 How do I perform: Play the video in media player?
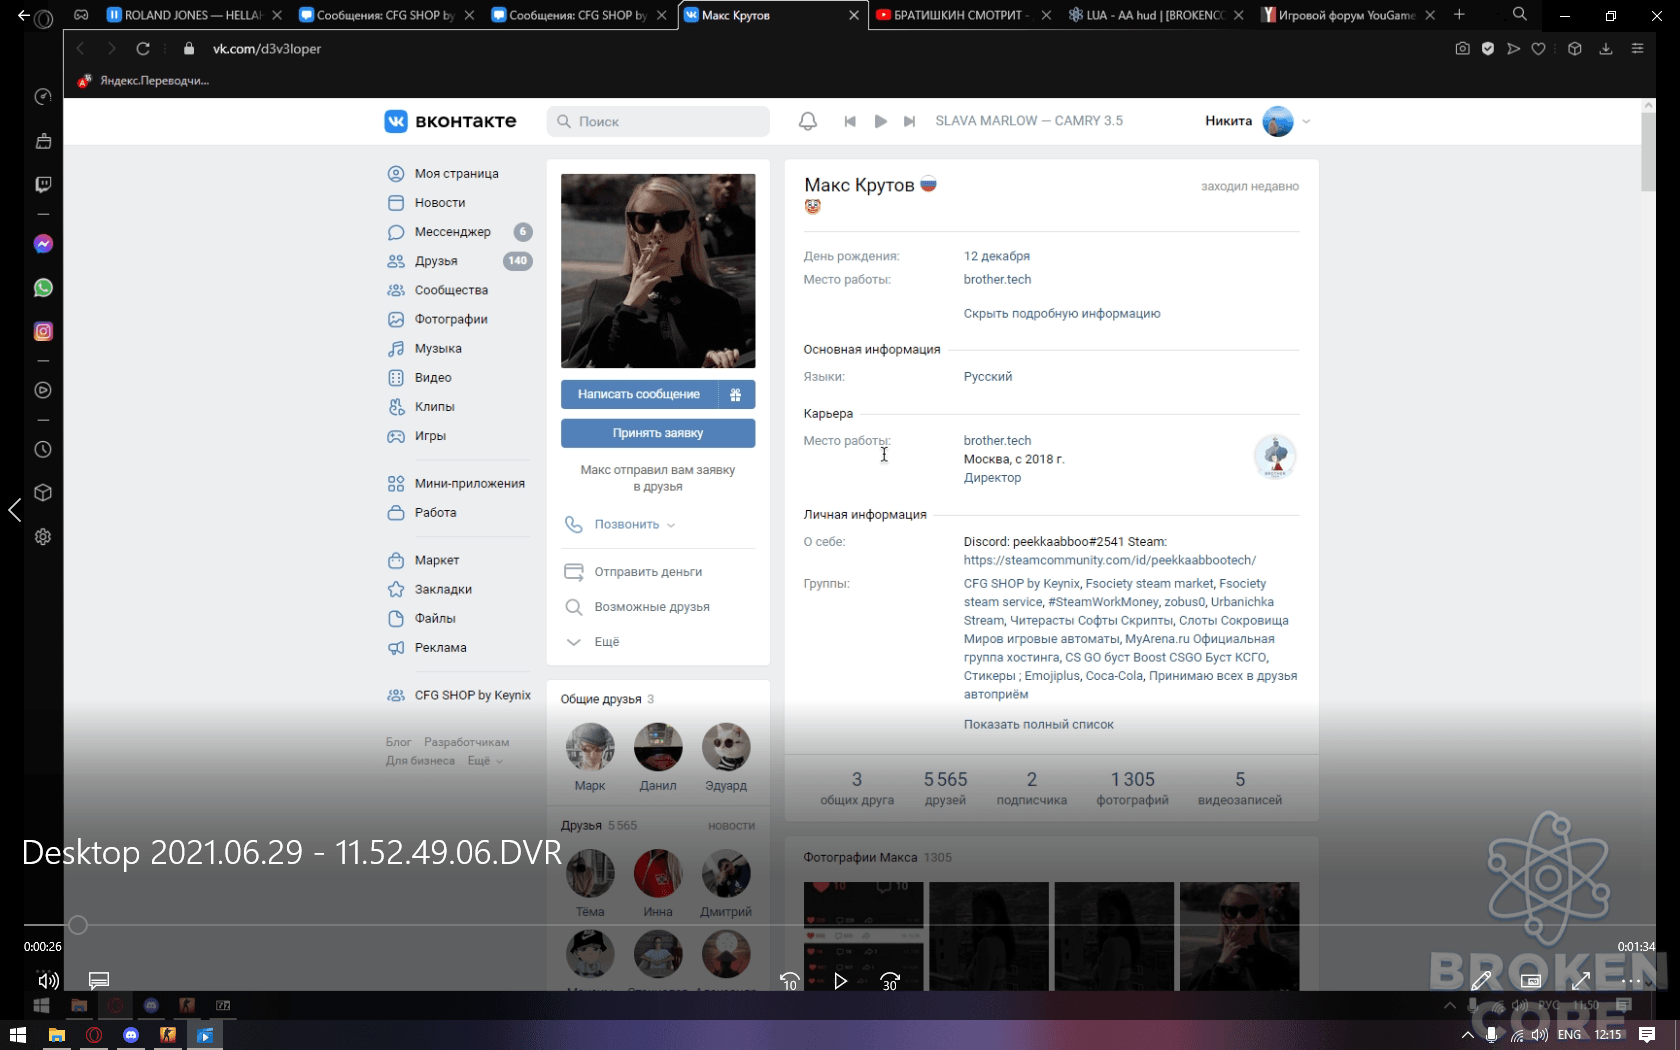click(x=840, y=981)
